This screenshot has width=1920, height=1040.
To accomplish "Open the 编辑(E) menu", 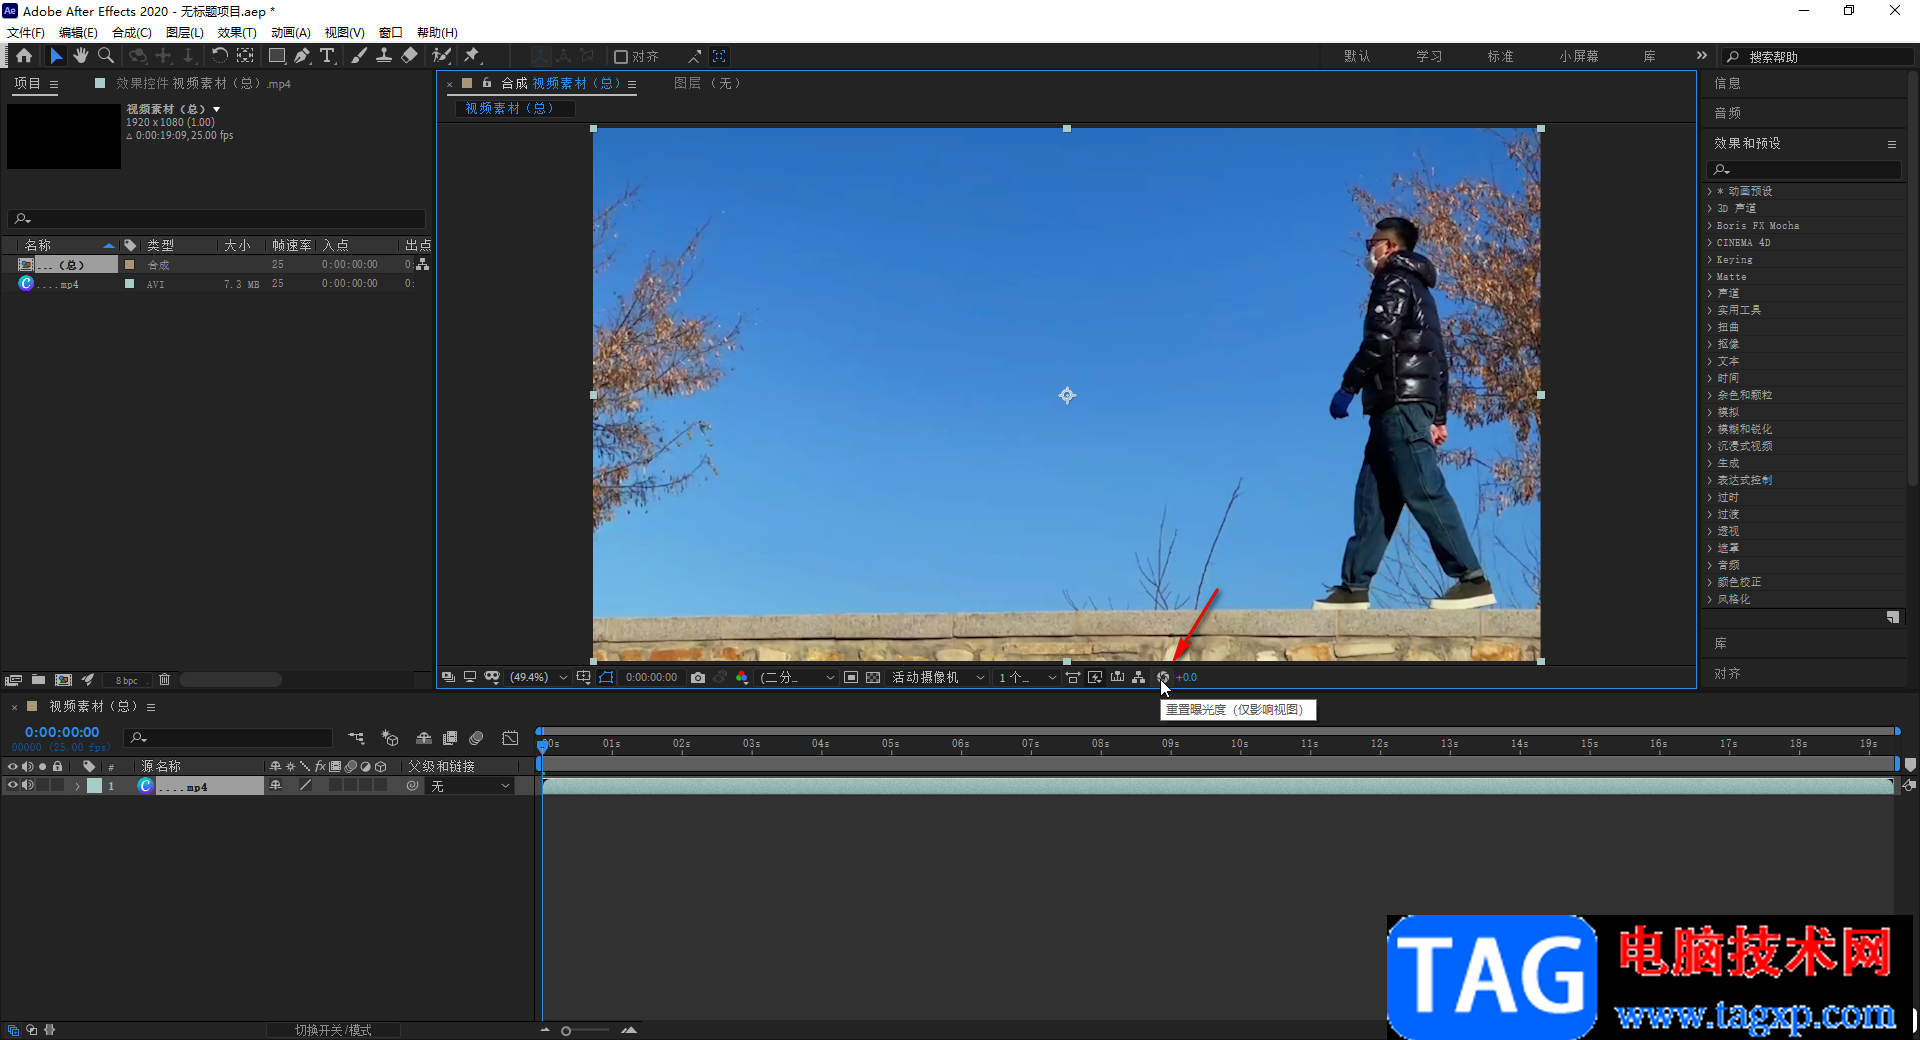I will [x=78, y=32].
